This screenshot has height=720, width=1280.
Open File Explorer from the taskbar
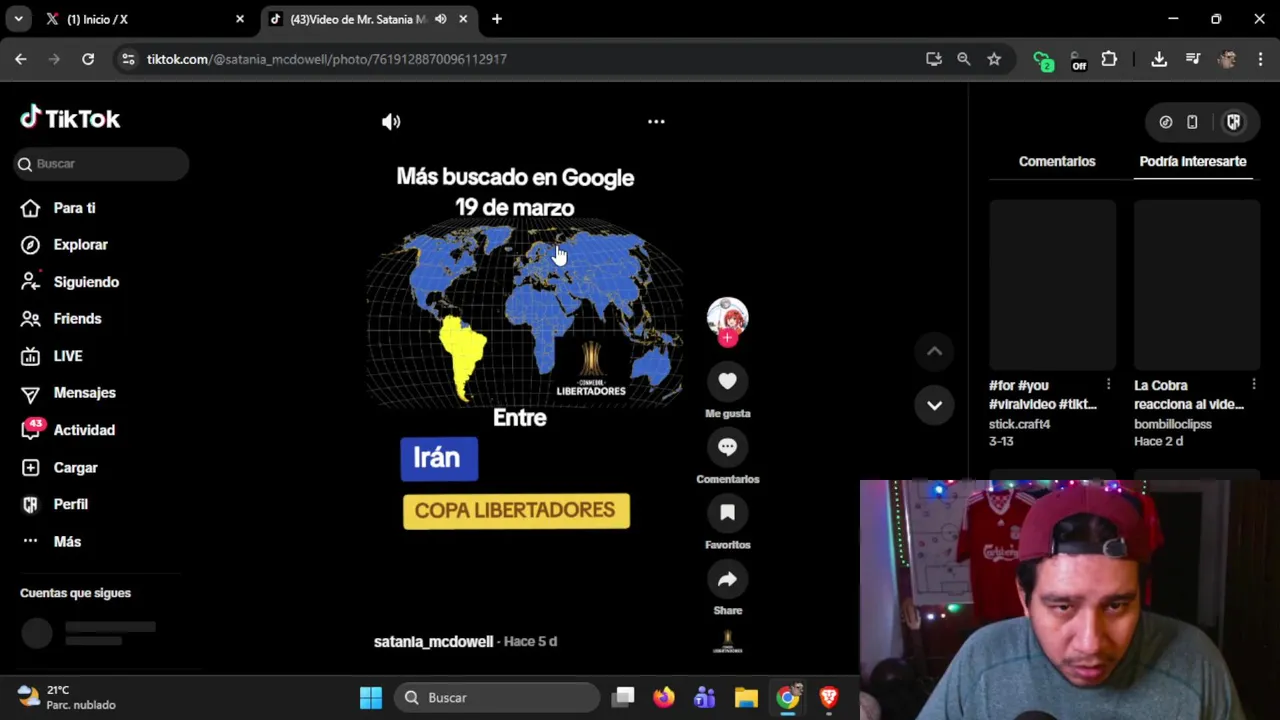tap(746, 697)
